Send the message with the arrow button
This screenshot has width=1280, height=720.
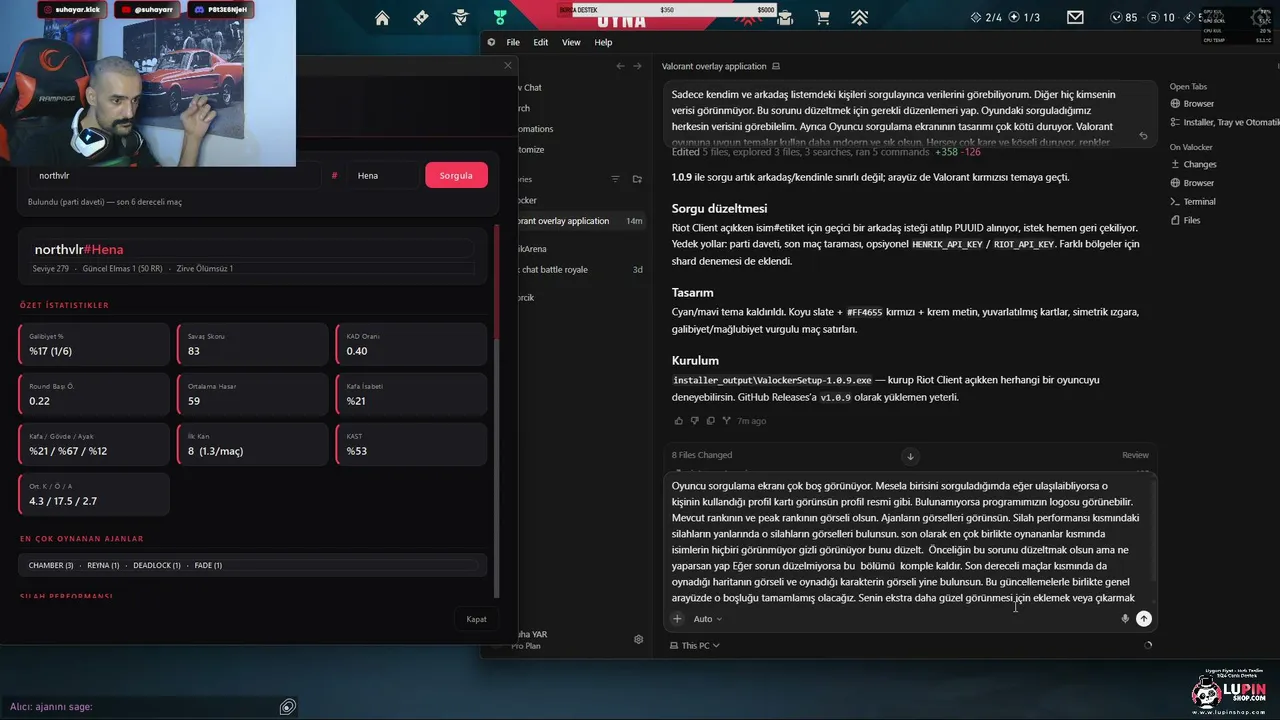pos(1144,619)
